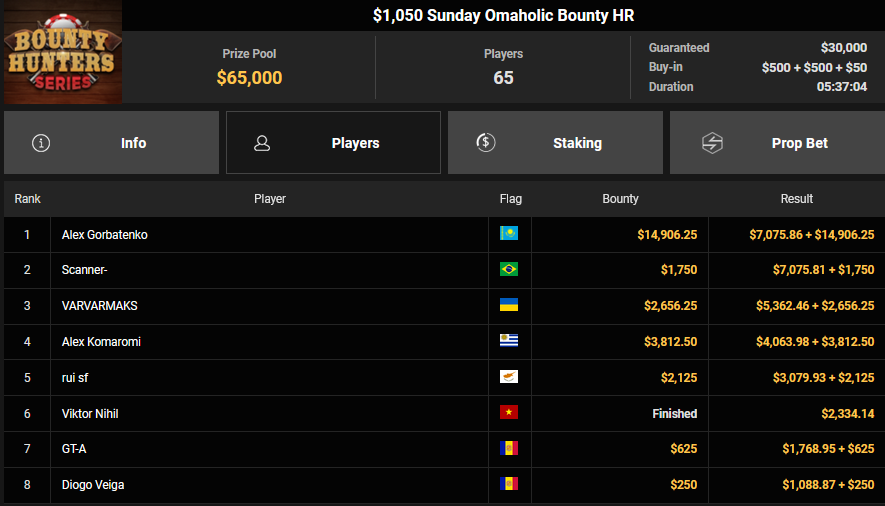Click Alex Komaromi's Uruguay flag
This screenshot has height=506, width=885.
coord(509,341)
